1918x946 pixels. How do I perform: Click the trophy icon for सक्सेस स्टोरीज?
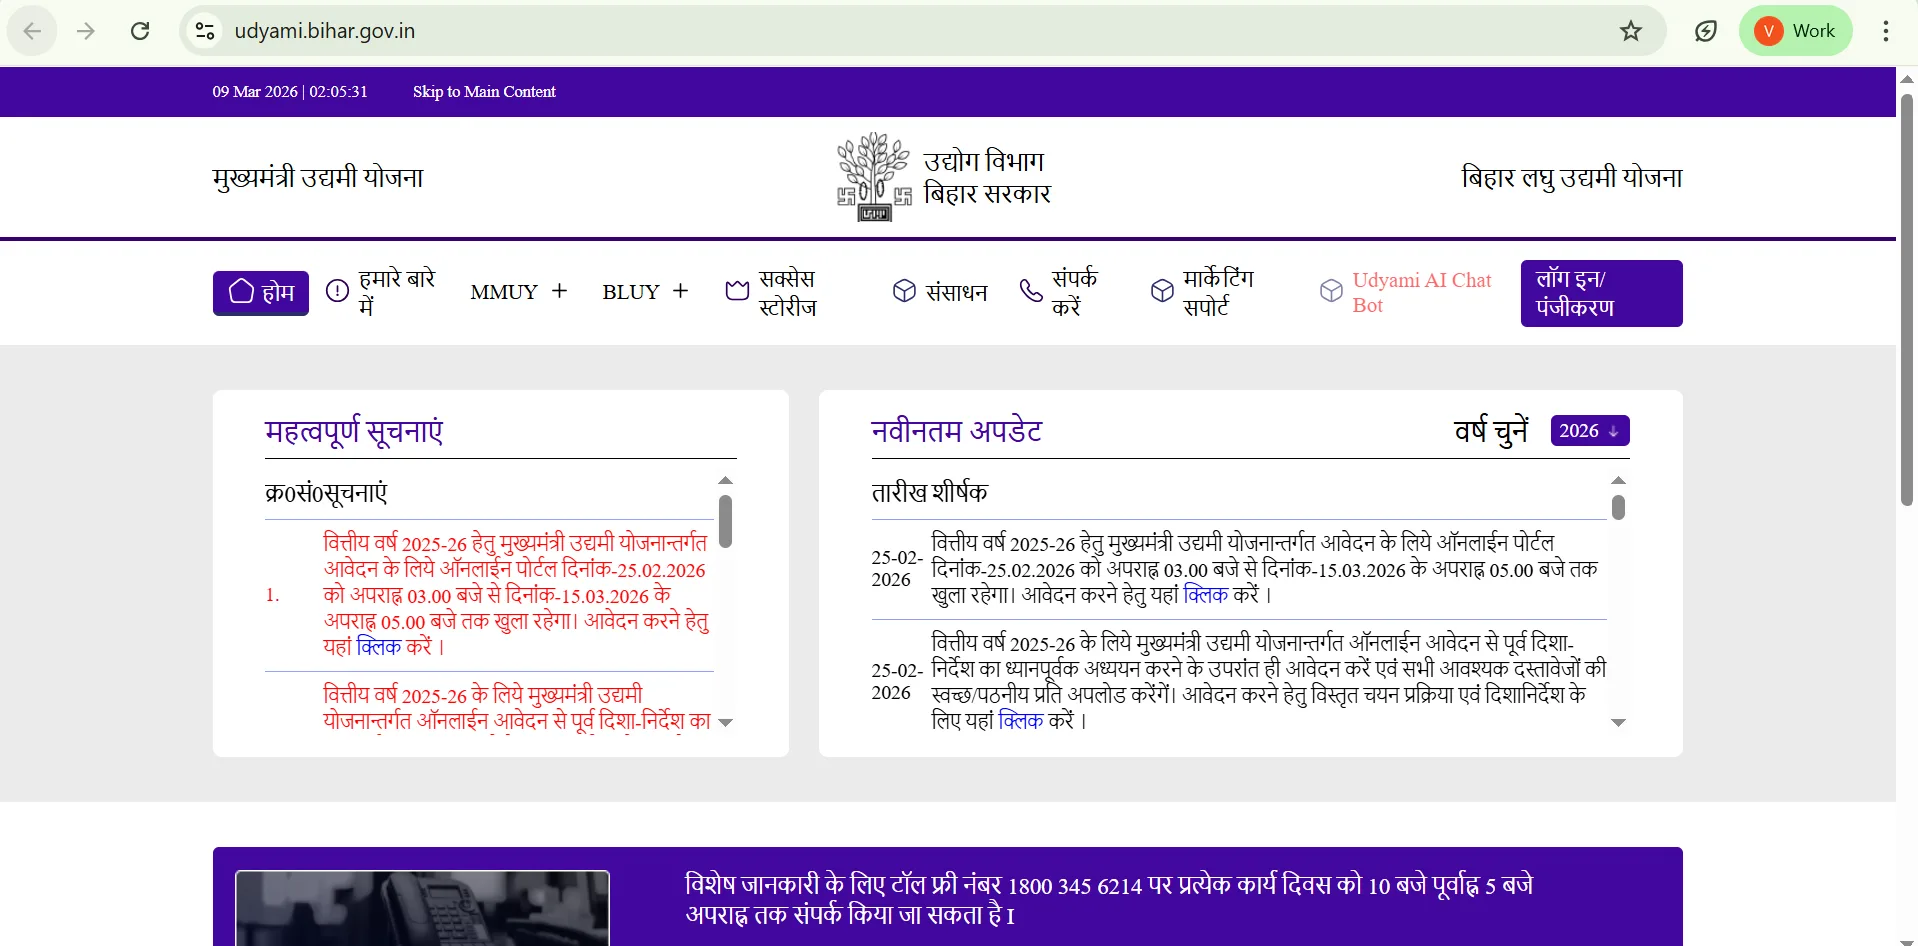coord(737,290)
